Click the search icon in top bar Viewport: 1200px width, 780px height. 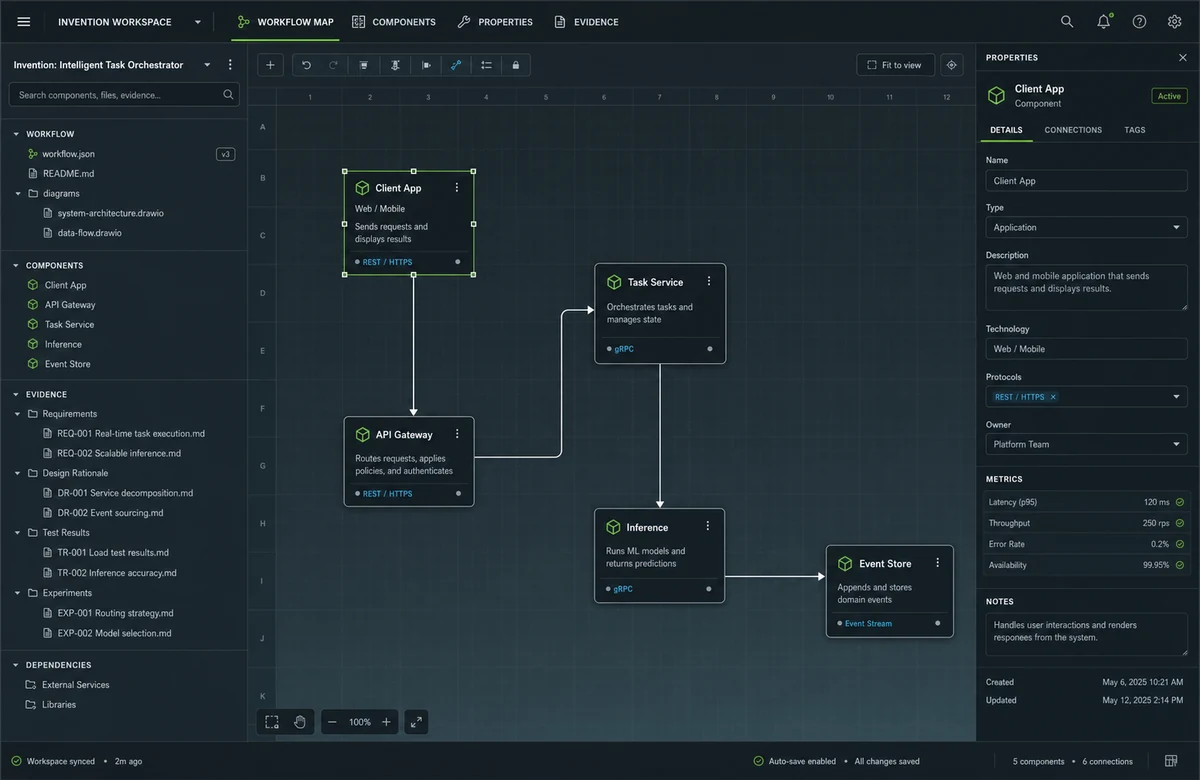coord(1067,22)
